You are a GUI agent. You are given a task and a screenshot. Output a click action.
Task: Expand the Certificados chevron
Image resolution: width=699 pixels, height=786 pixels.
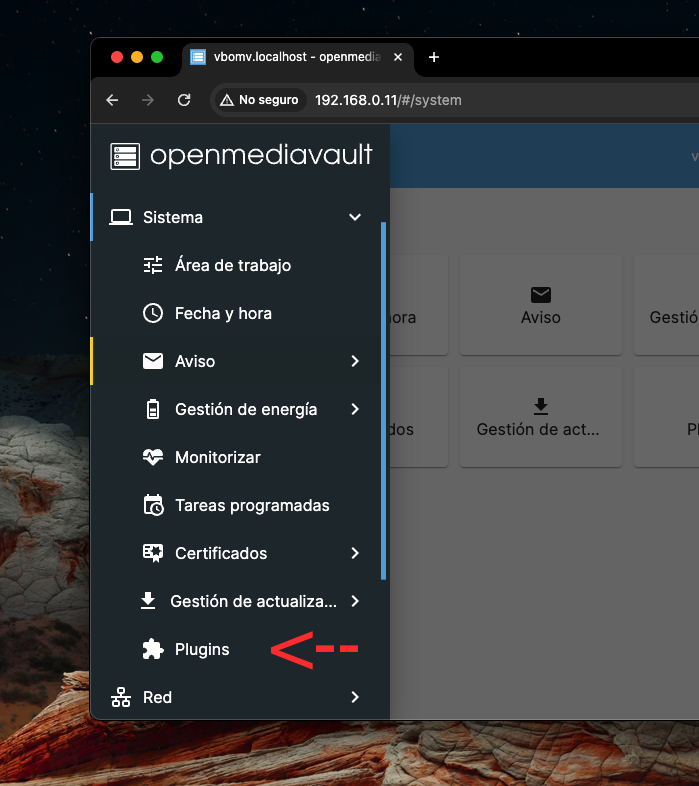point(355,553)
